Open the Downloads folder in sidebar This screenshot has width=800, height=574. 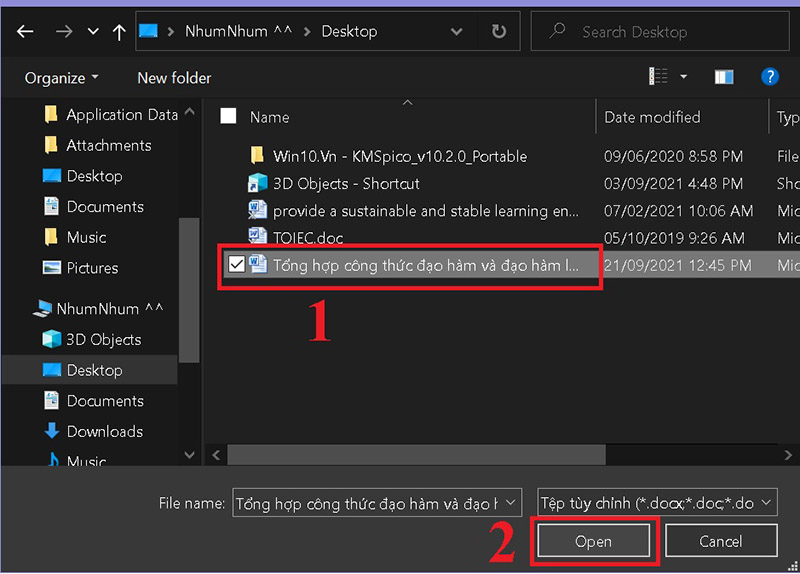click(104, 431)
